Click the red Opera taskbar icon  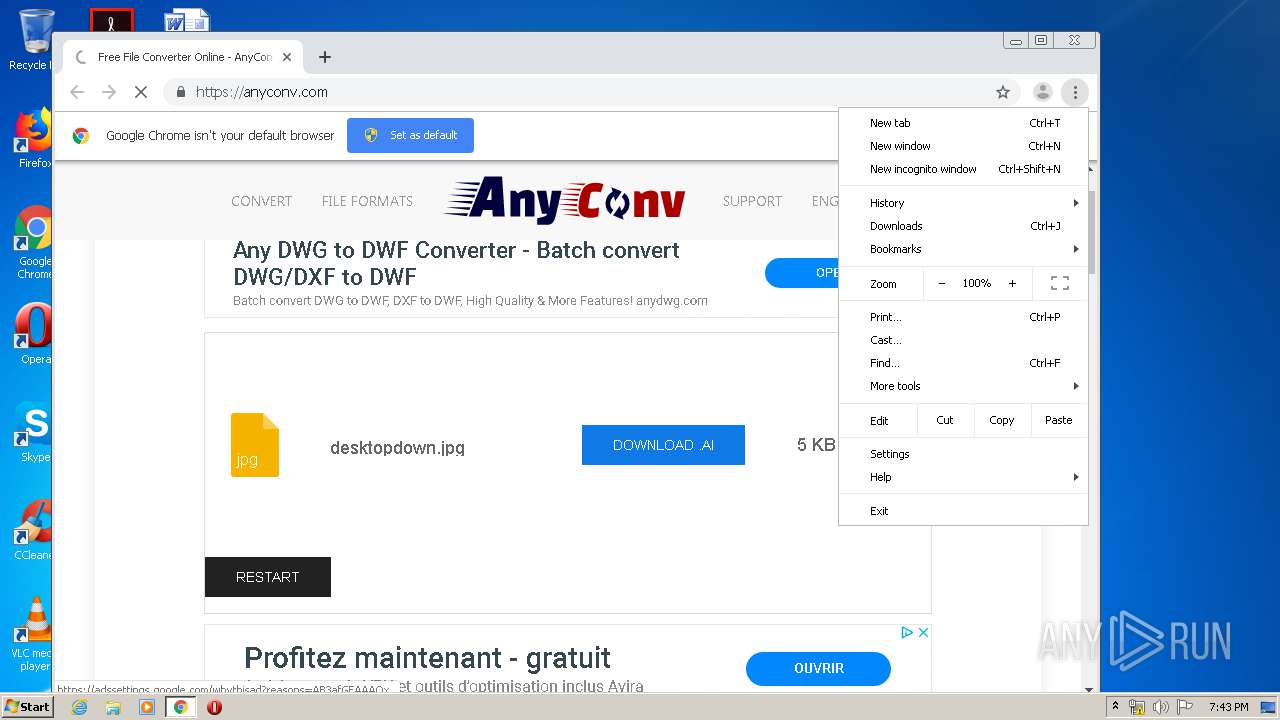tap(214, 707)
